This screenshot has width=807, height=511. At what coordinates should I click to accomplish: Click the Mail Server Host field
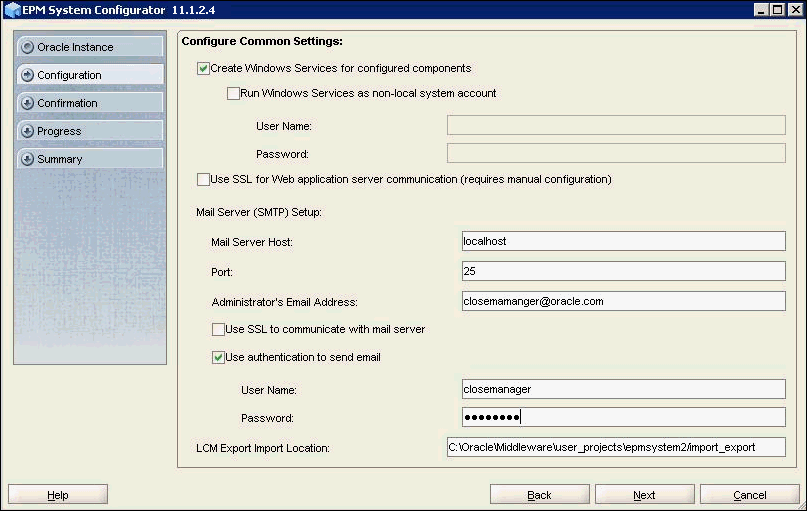coord(624,241)
